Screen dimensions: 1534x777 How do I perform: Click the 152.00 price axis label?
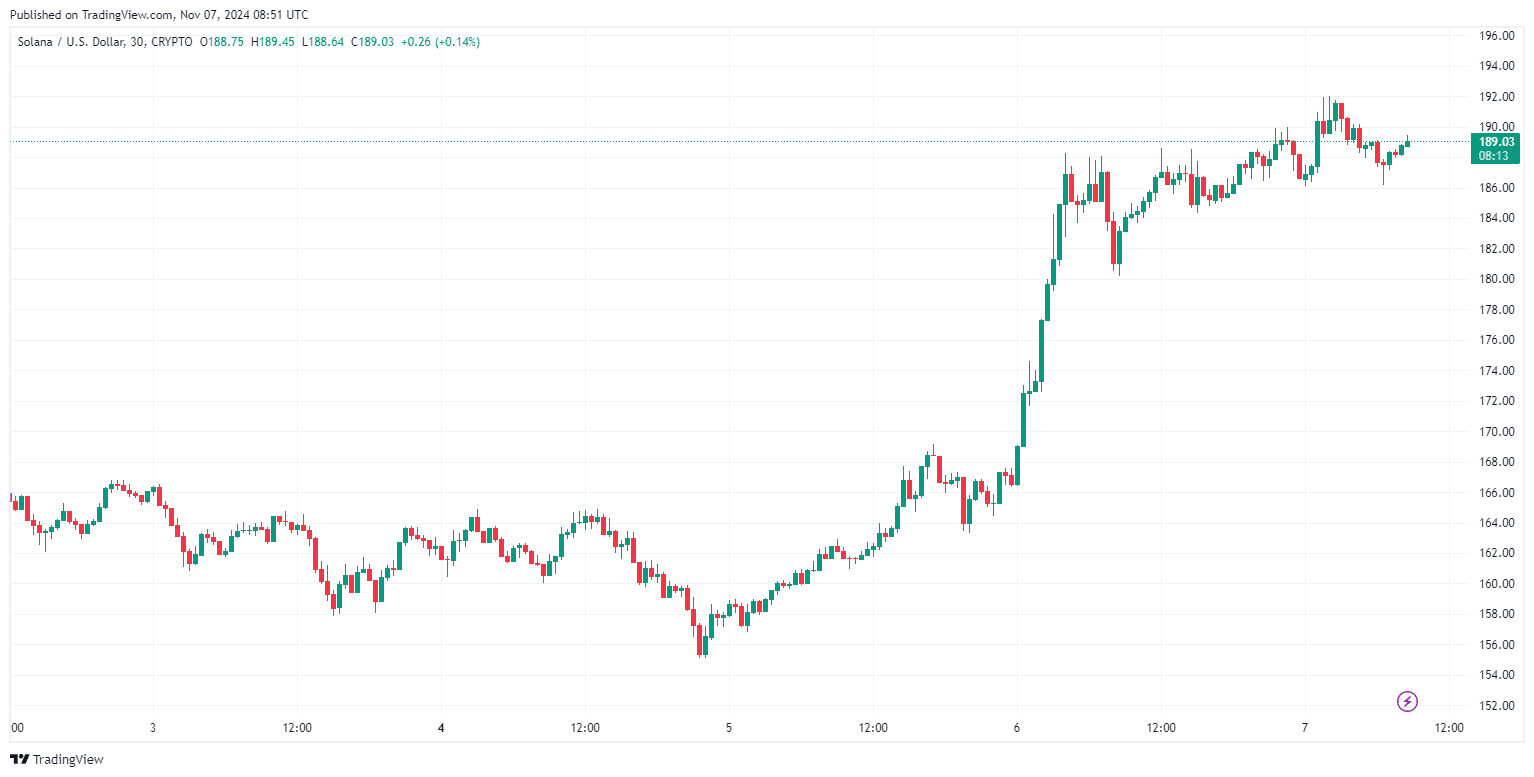pyautogui.click(x=1495, y=706)
